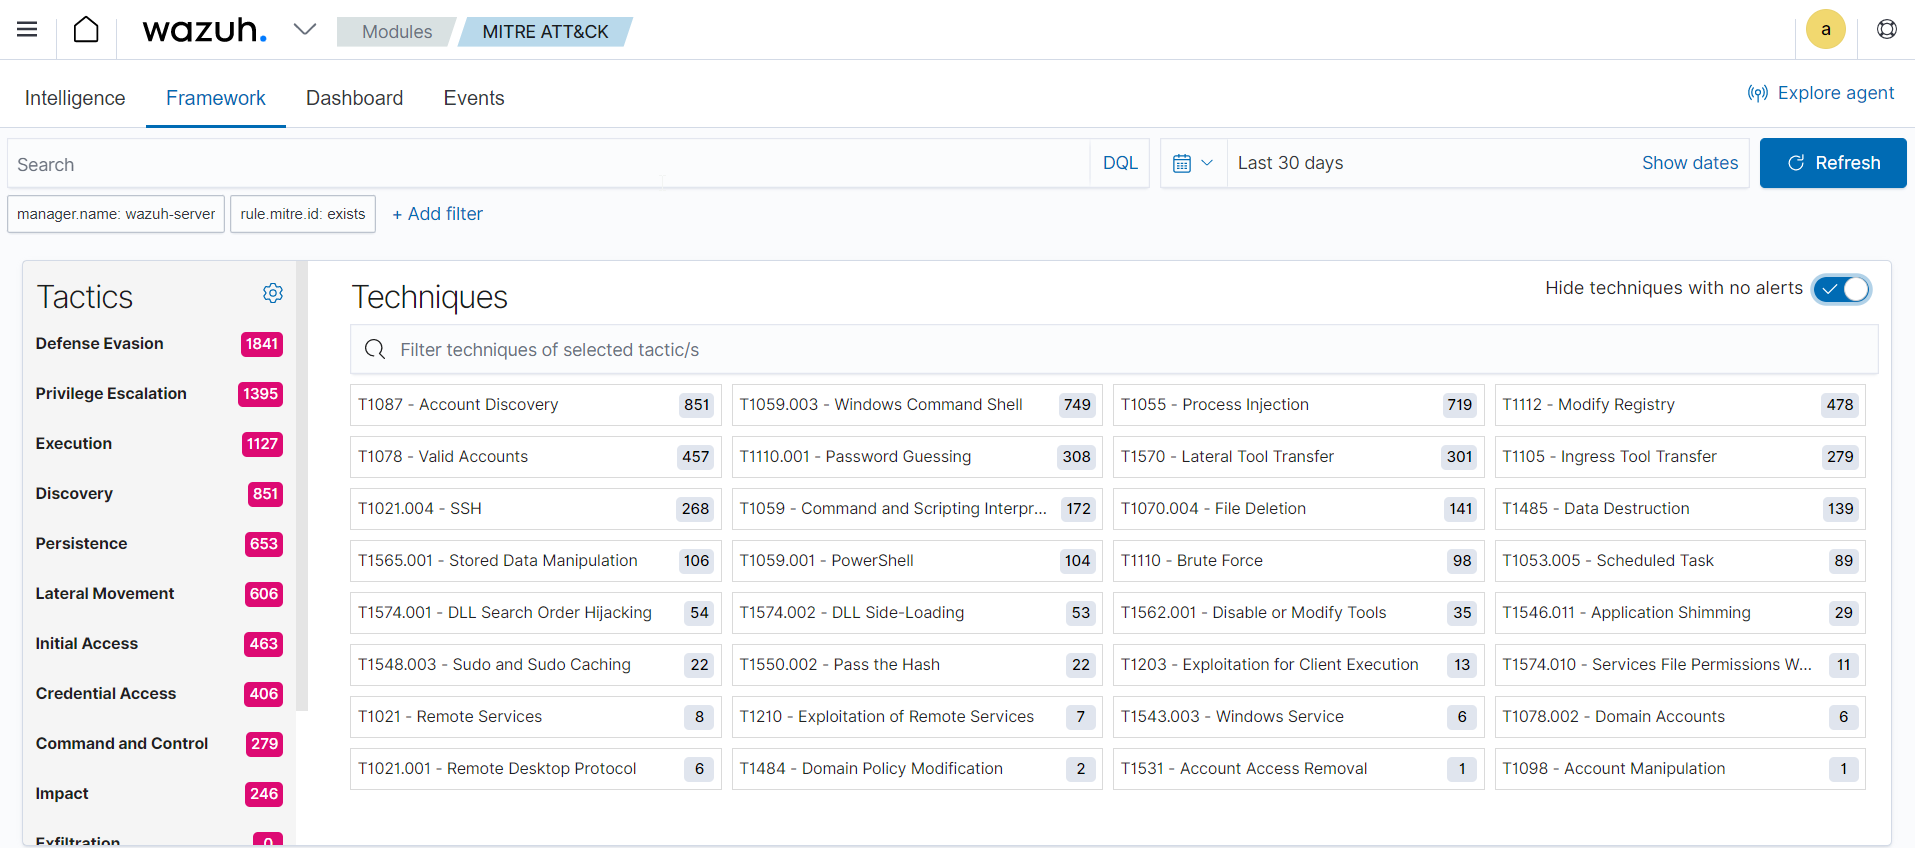Screen dimensions: 1915x848
Task: Open the user avatar menu
Action: pyautogui.click(x=1825, y=30)
